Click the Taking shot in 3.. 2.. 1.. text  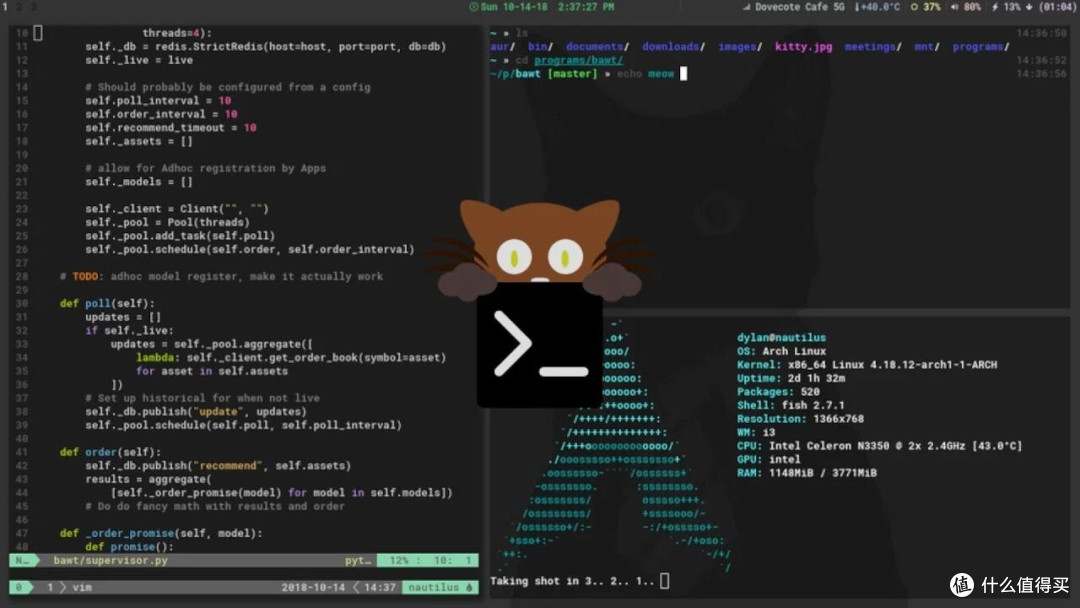572,581
